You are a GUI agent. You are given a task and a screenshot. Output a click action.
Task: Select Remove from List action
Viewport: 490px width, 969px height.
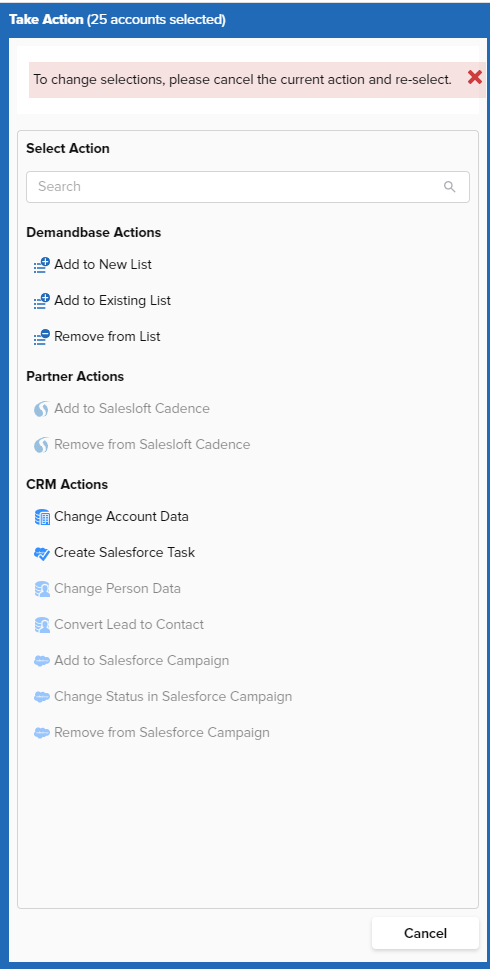click(x=108, y=337)
